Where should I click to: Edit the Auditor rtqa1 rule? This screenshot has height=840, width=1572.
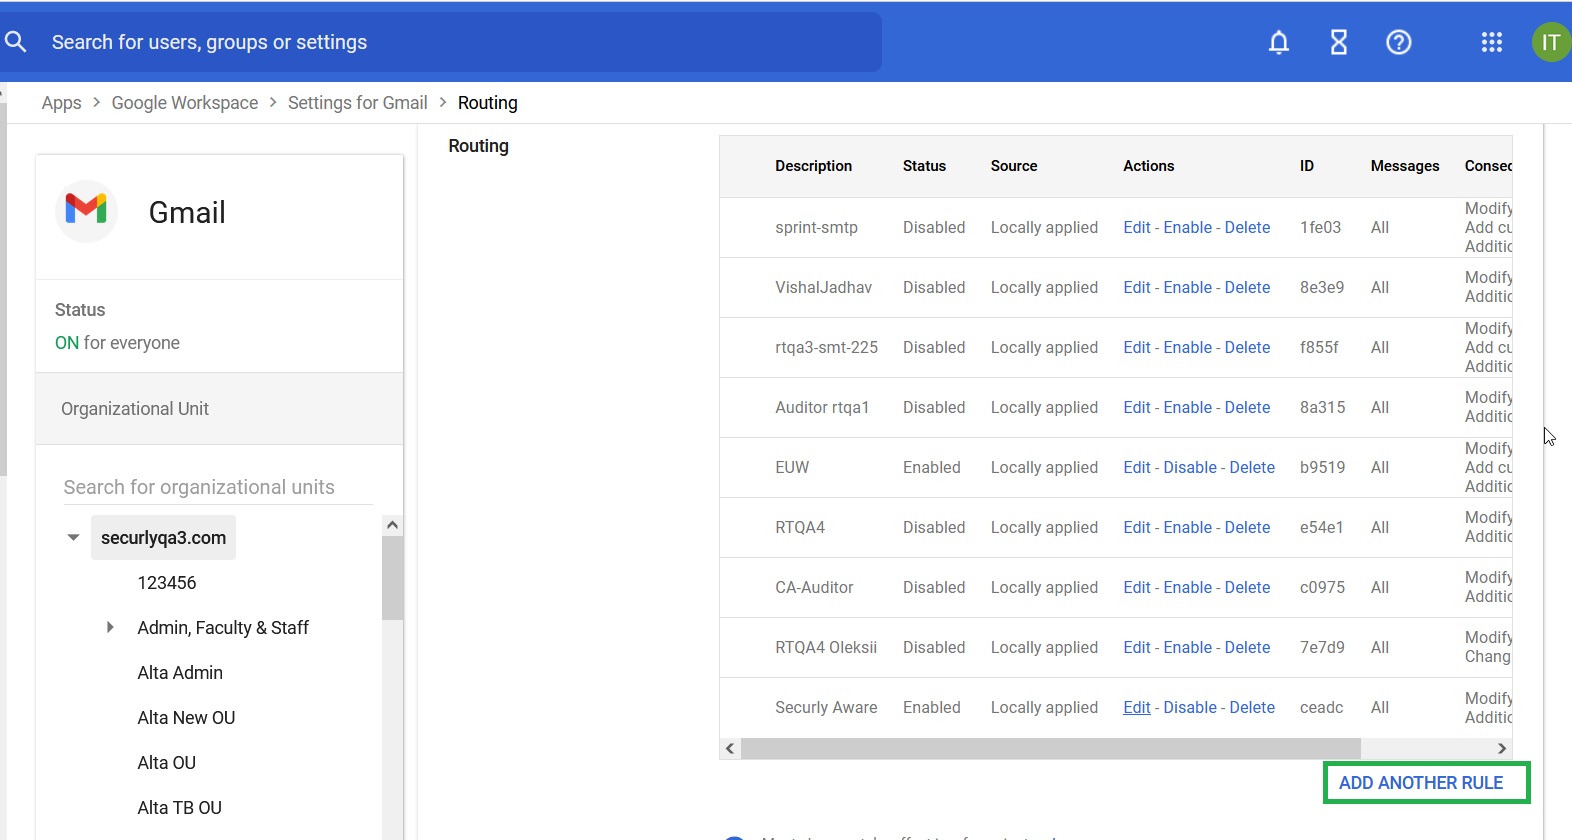click(x=1137, y=408)
